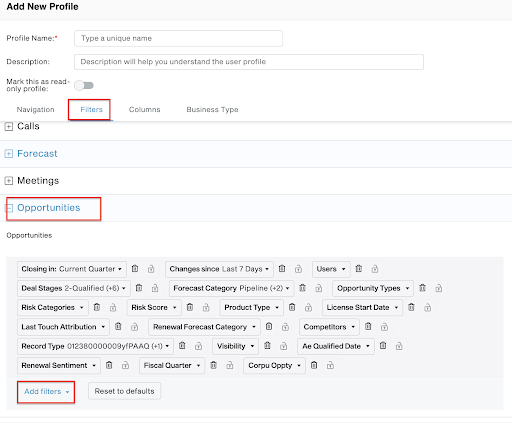Delete the Fiscal Quarter filter using trash icon
This screenshot has width=512, height=423.
[214, 365]
